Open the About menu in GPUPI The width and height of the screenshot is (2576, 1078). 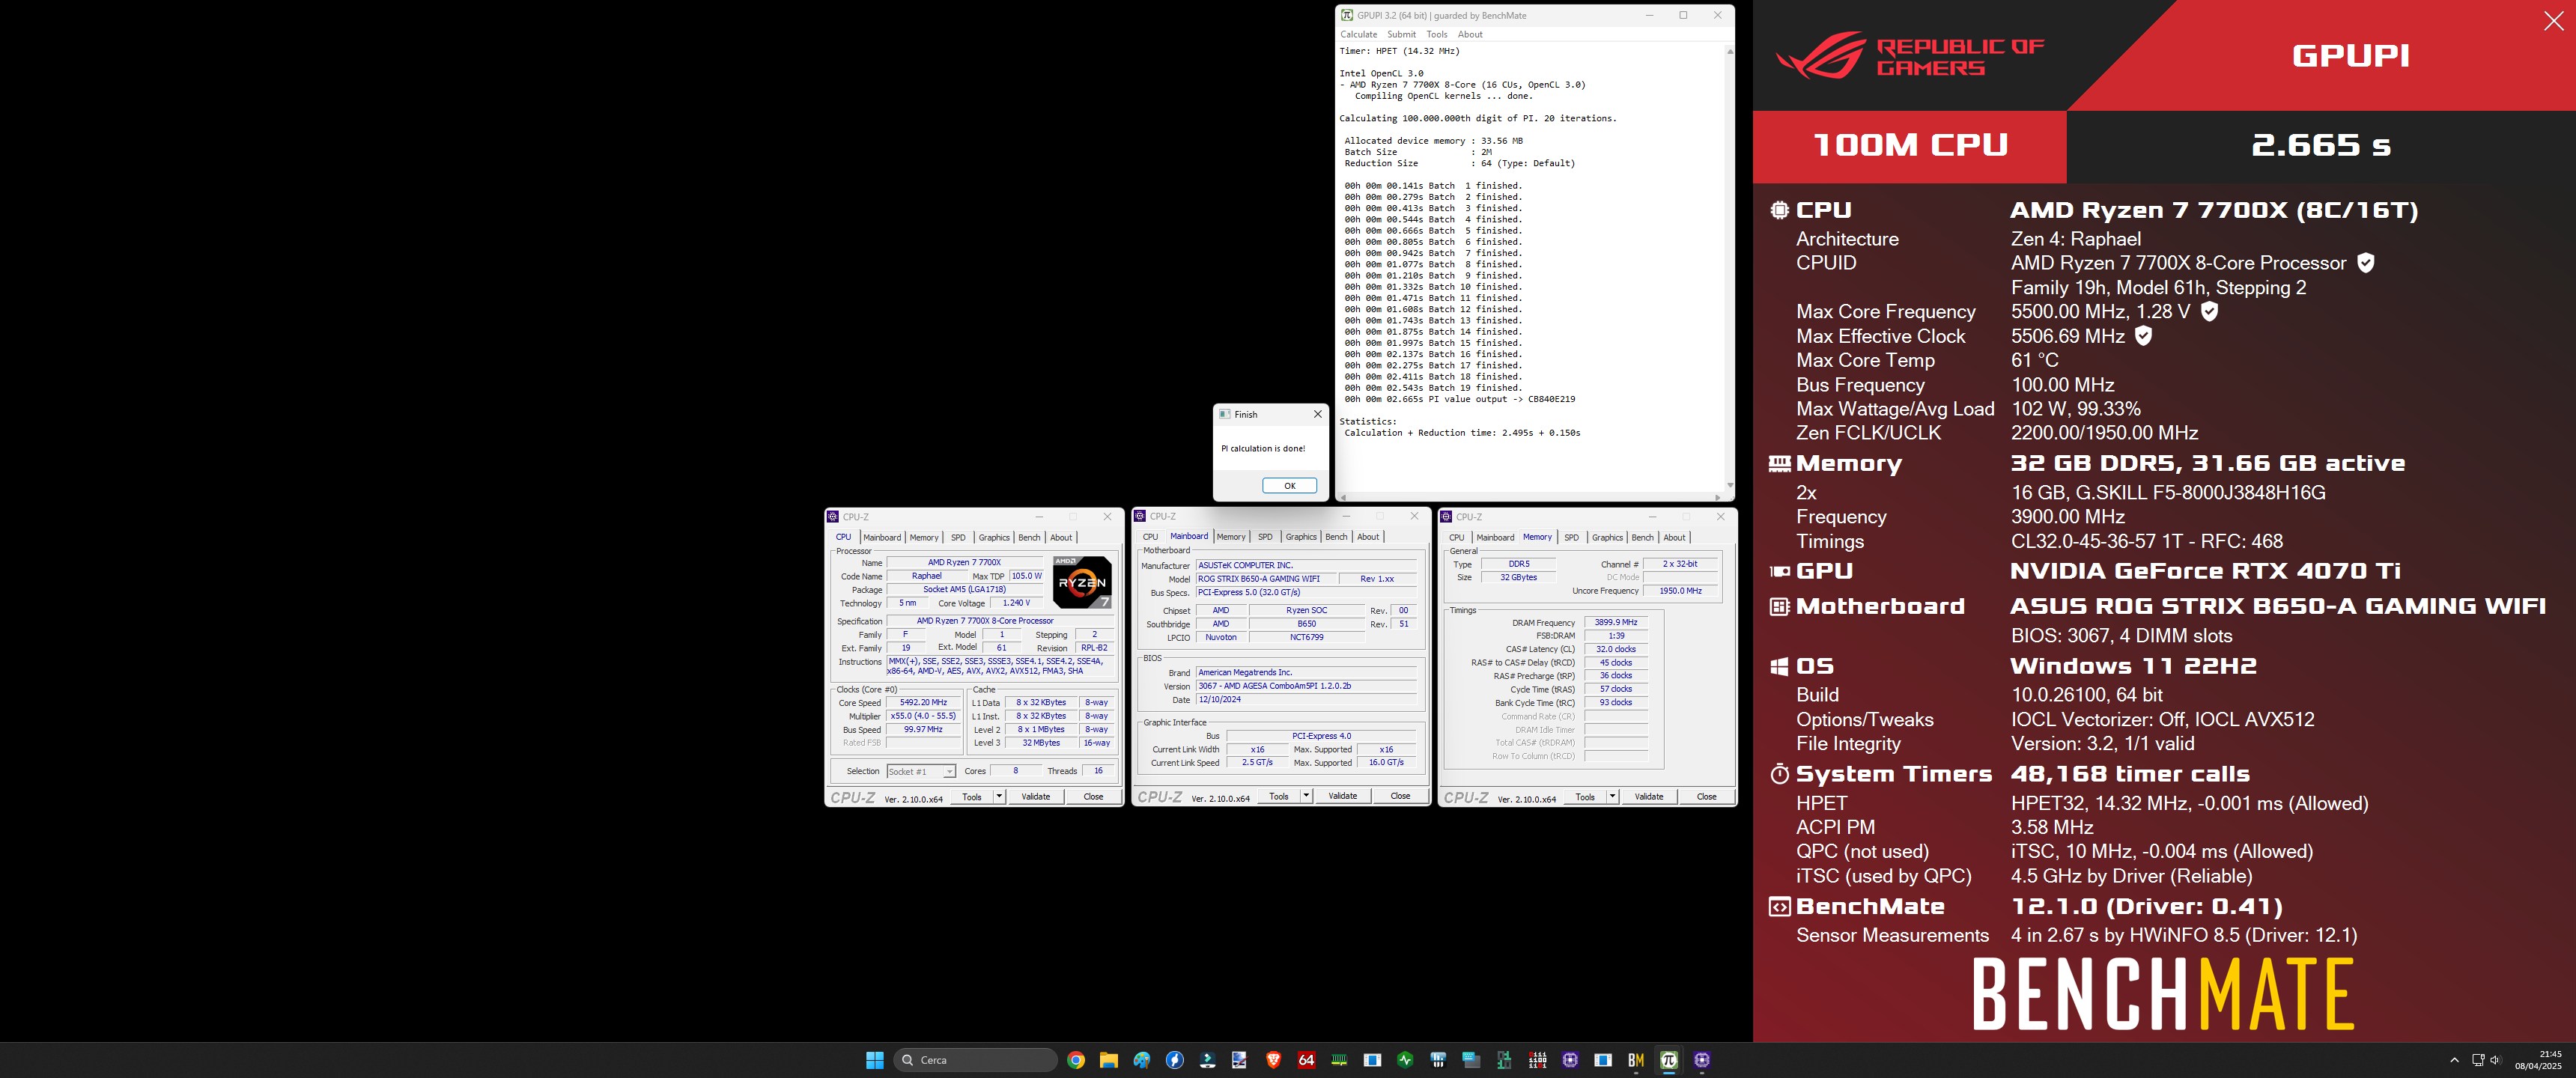click(1470, 34)
